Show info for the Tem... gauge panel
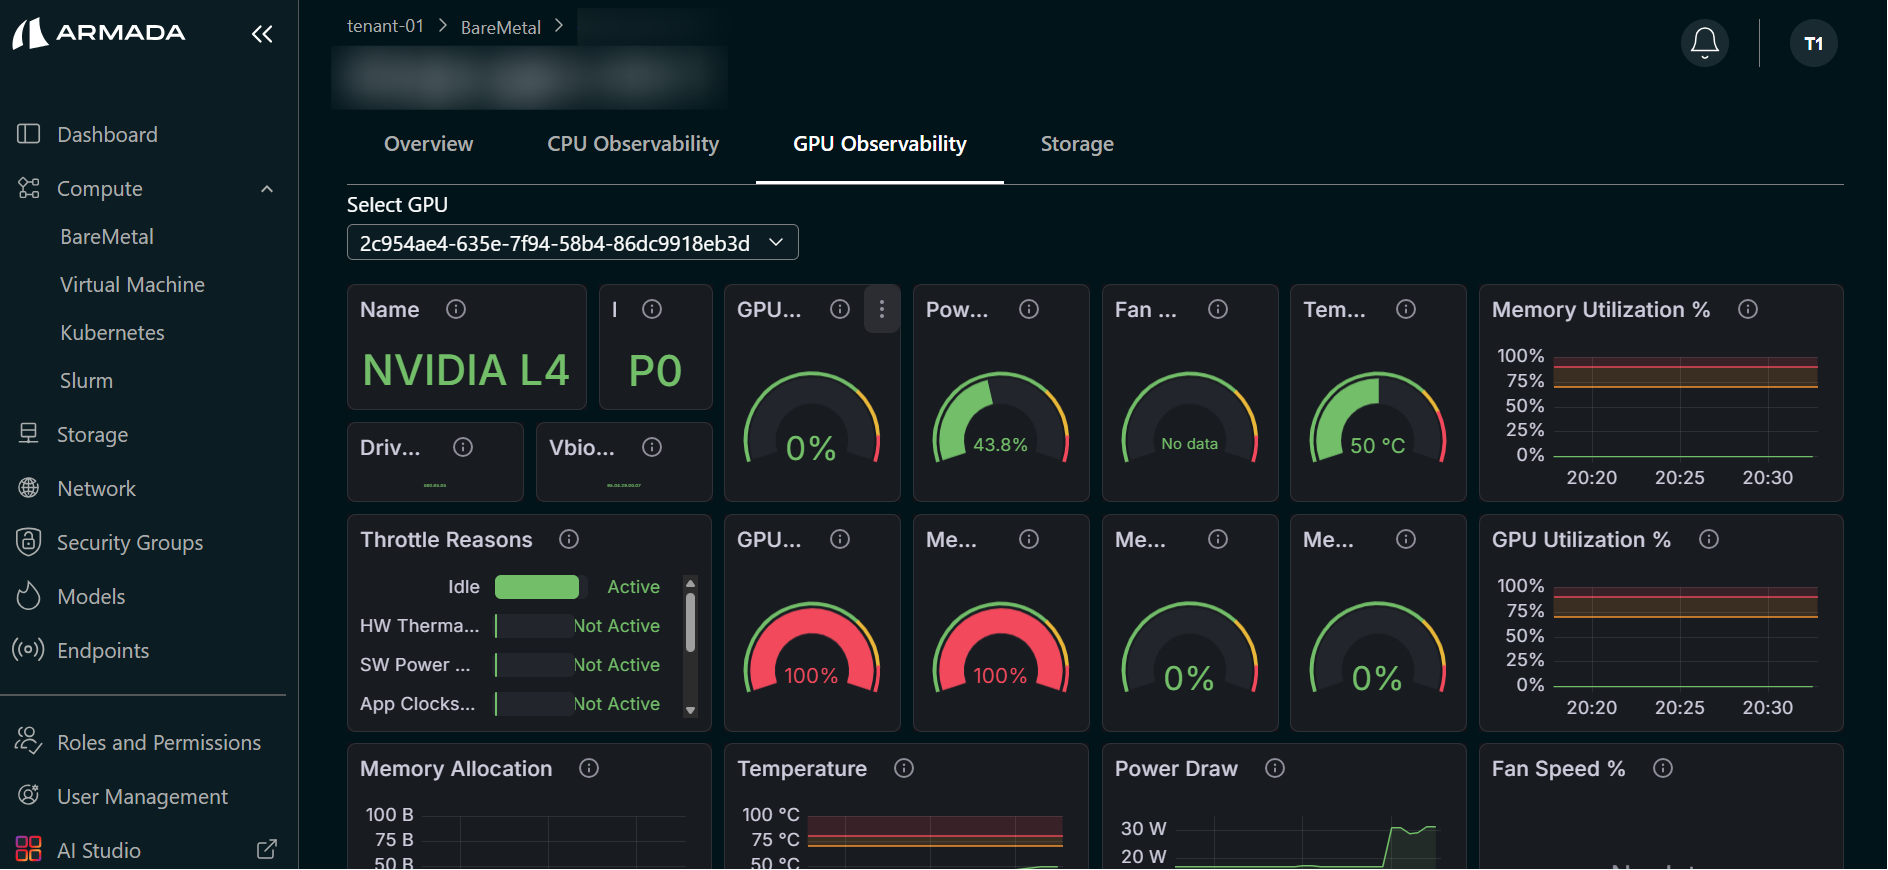1888x870 pixels. tap(1406, 309)
